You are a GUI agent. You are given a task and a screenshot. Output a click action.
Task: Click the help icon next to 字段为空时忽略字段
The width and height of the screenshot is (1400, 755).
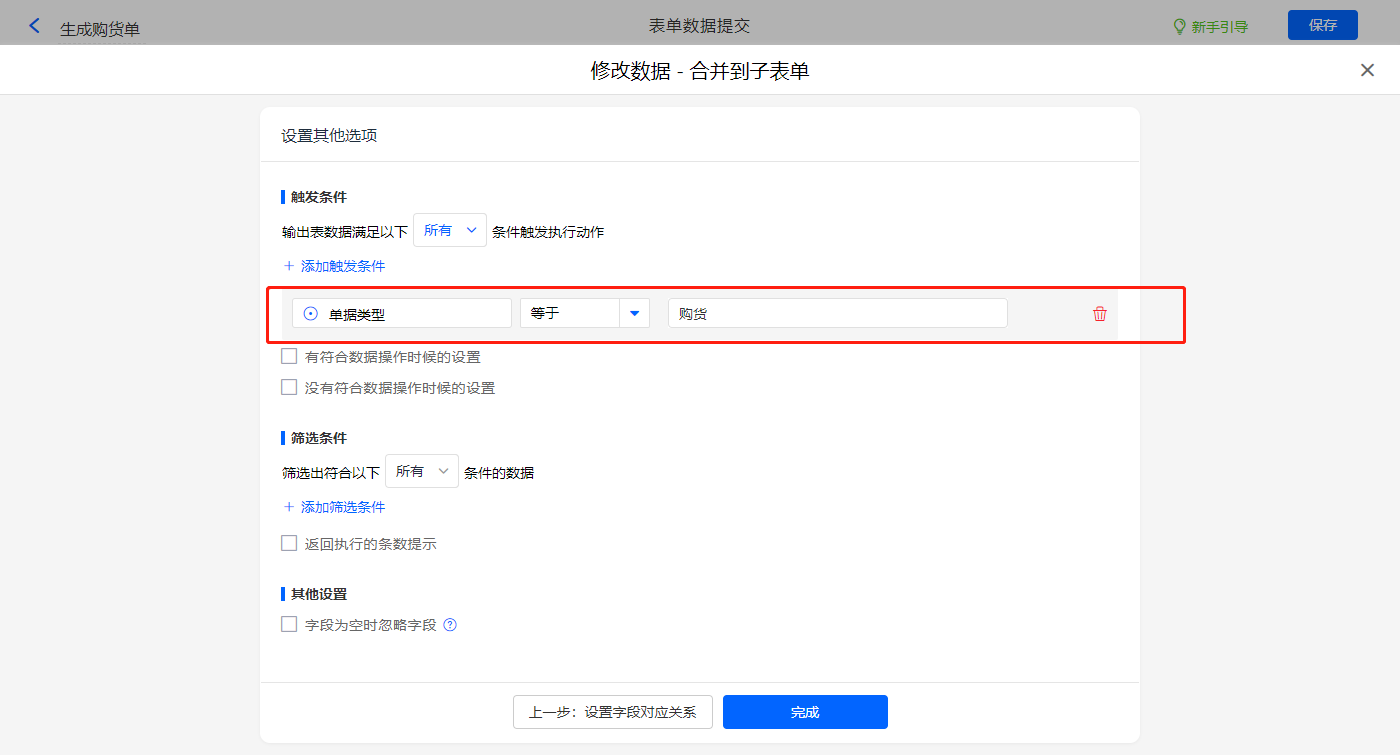(450, 625)
